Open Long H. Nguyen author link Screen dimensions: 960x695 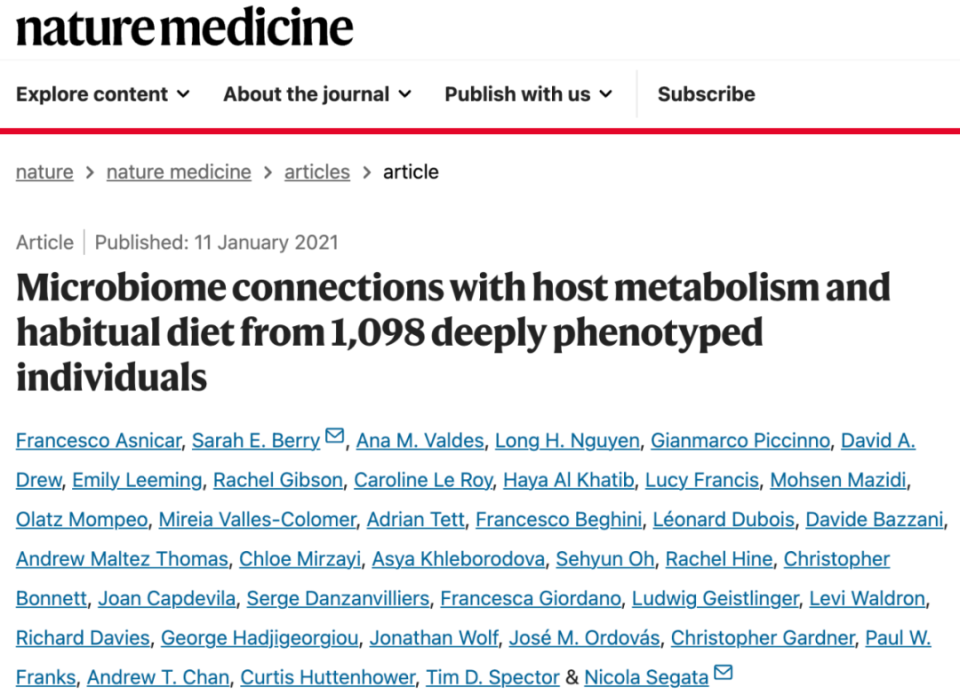tap(567, 440)
